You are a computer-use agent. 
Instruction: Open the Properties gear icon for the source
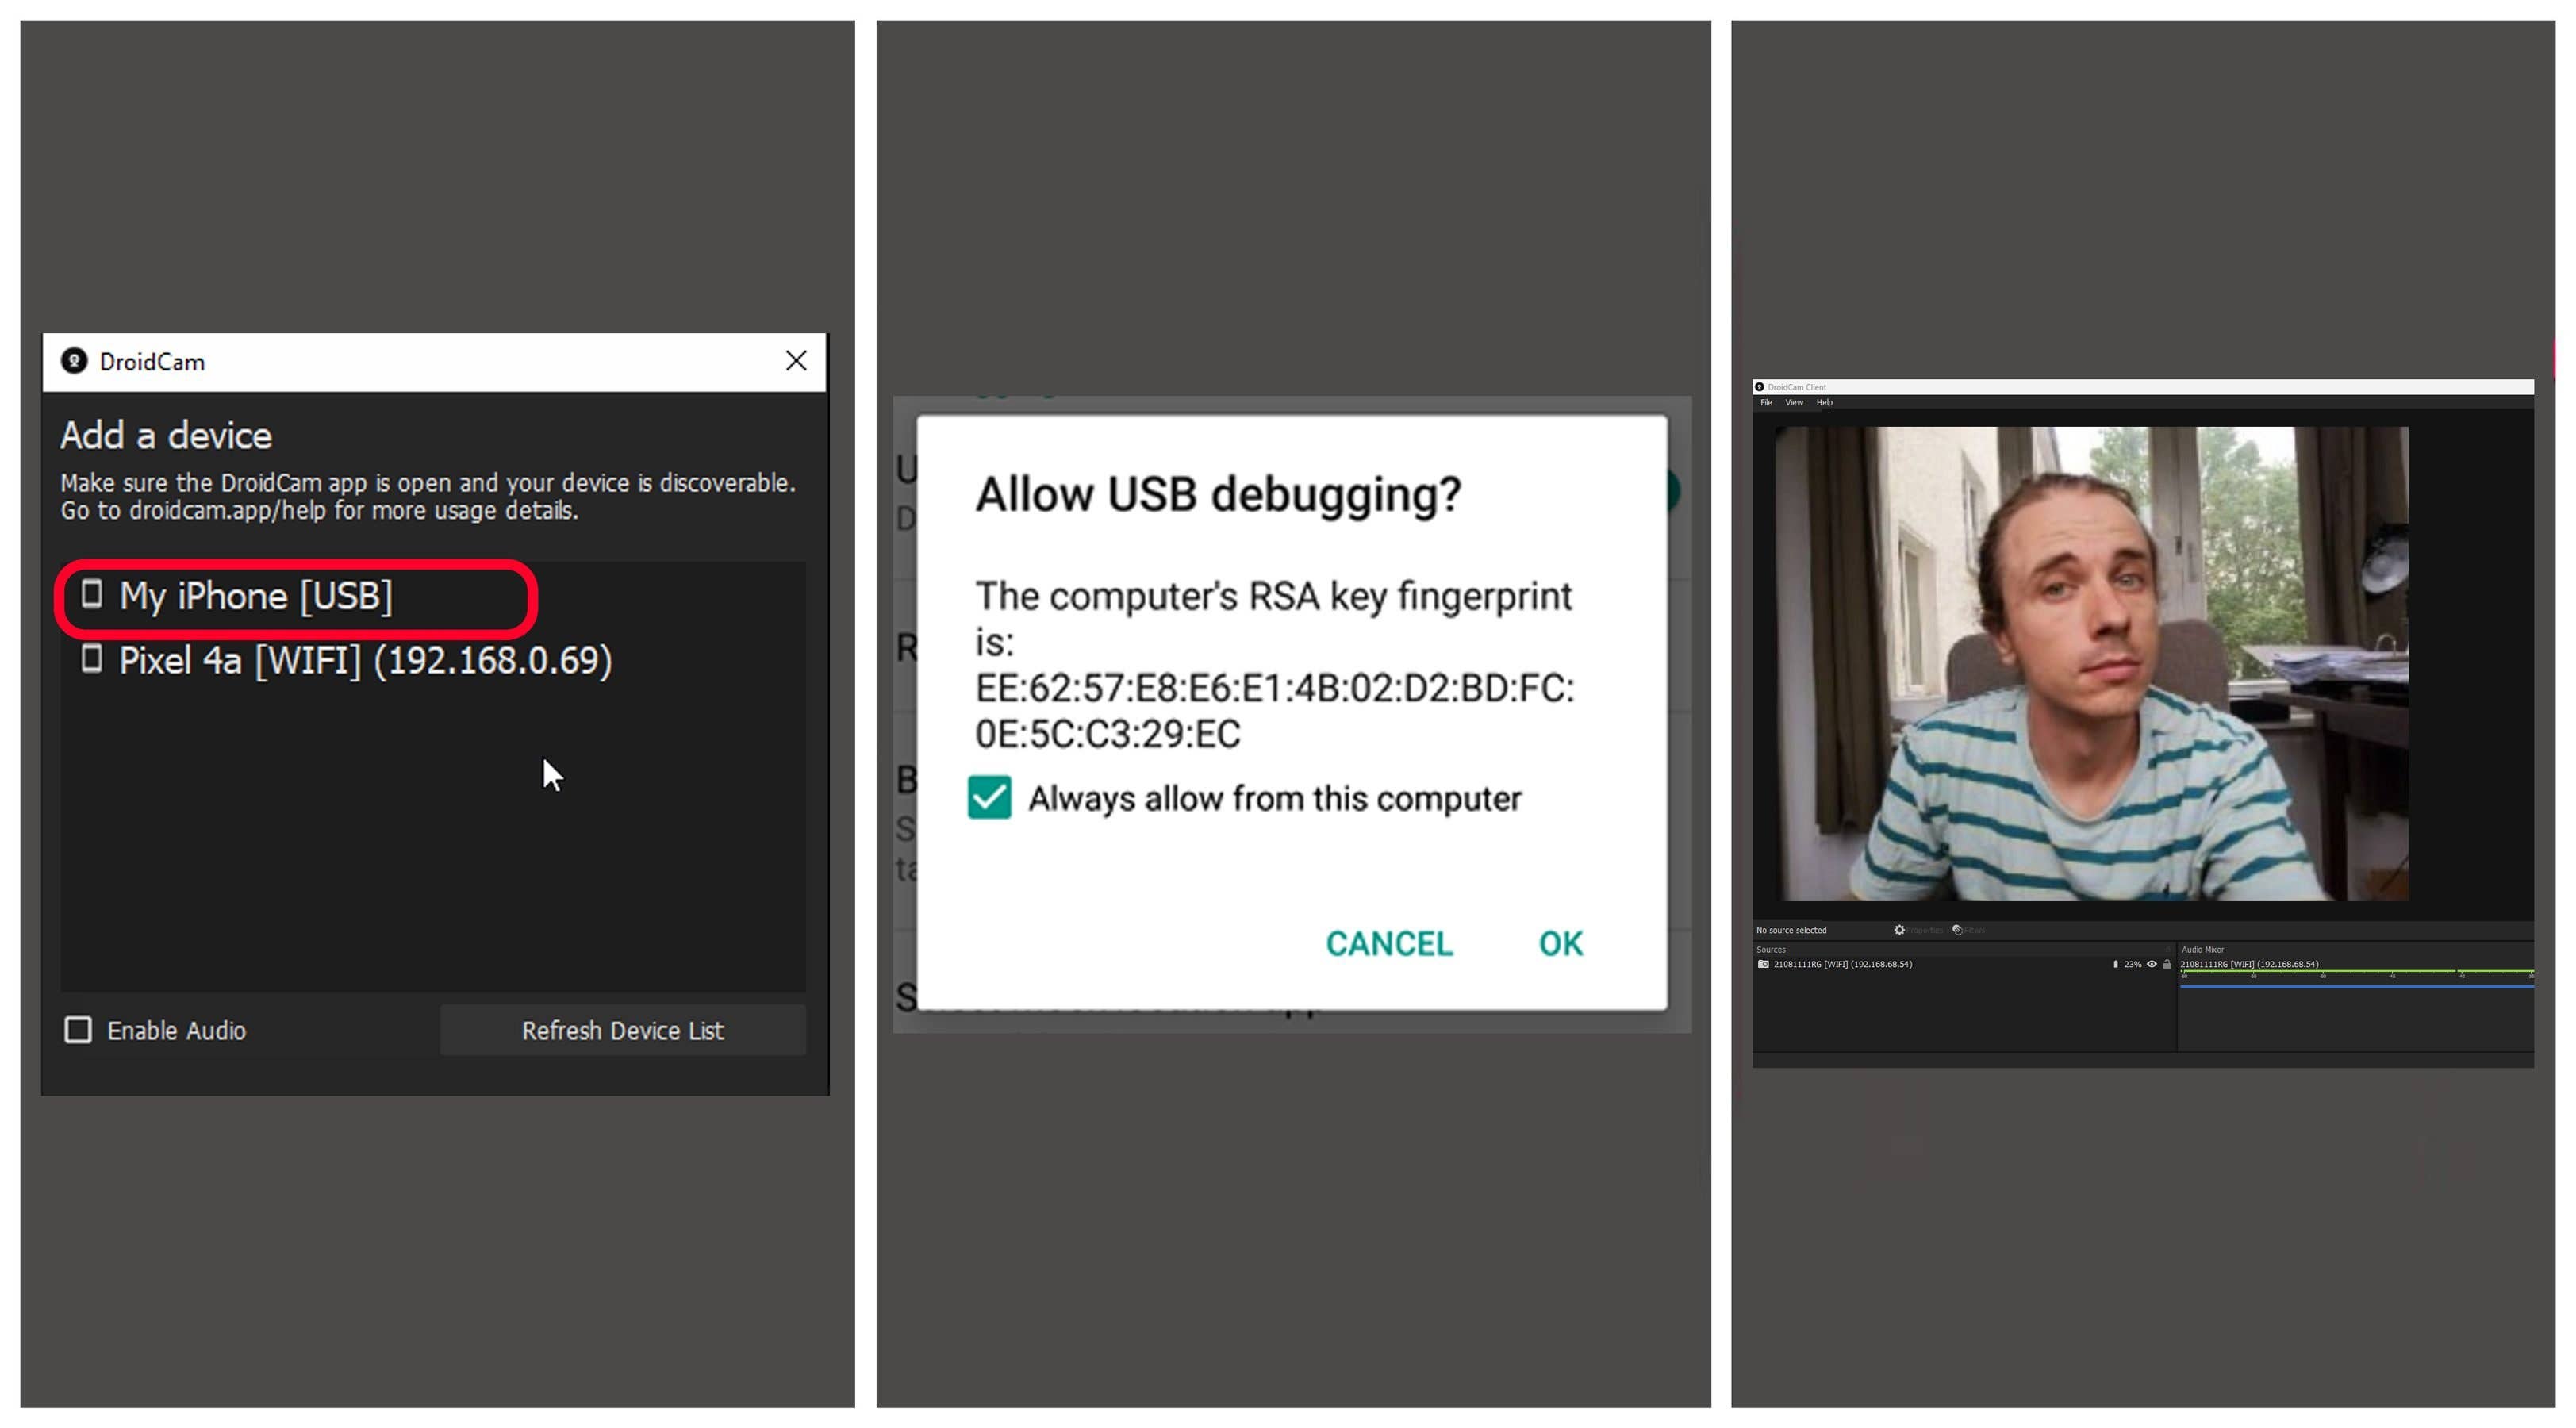pyautogui.click(x=1900, y=930)
